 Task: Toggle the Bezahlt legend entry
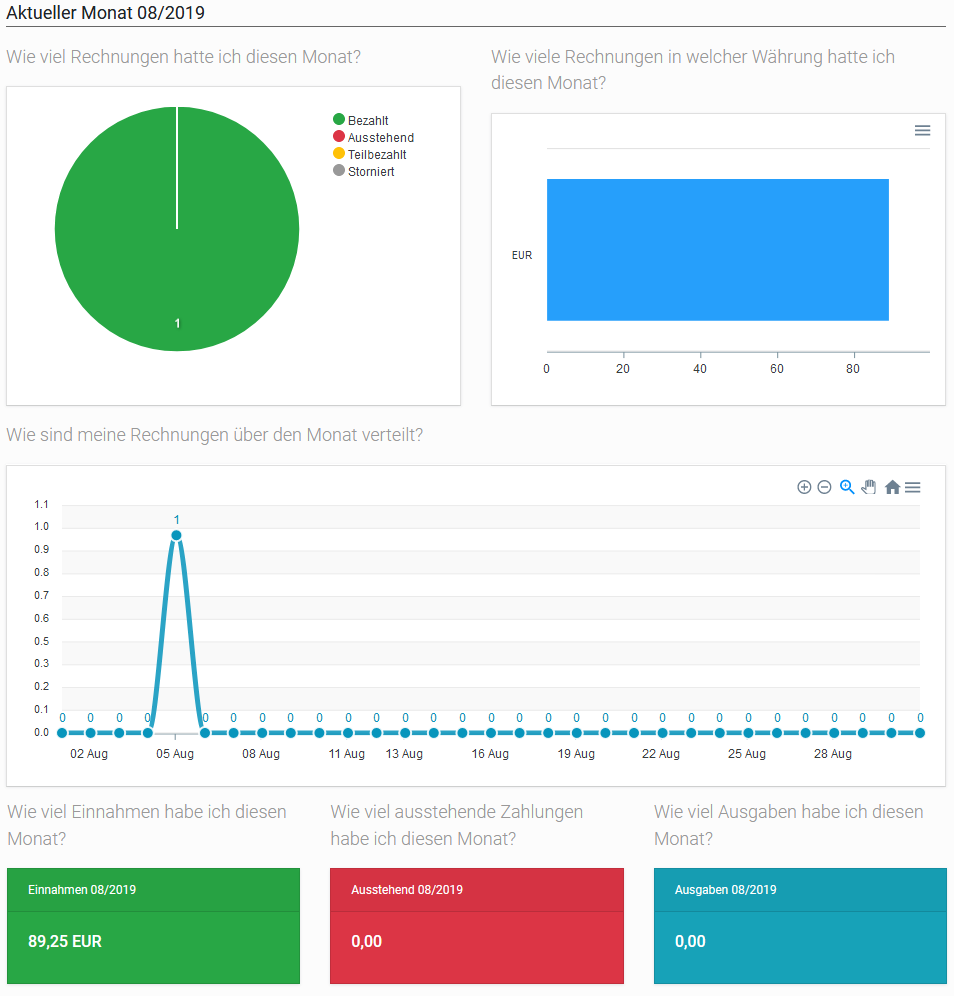tap(361, 120)
